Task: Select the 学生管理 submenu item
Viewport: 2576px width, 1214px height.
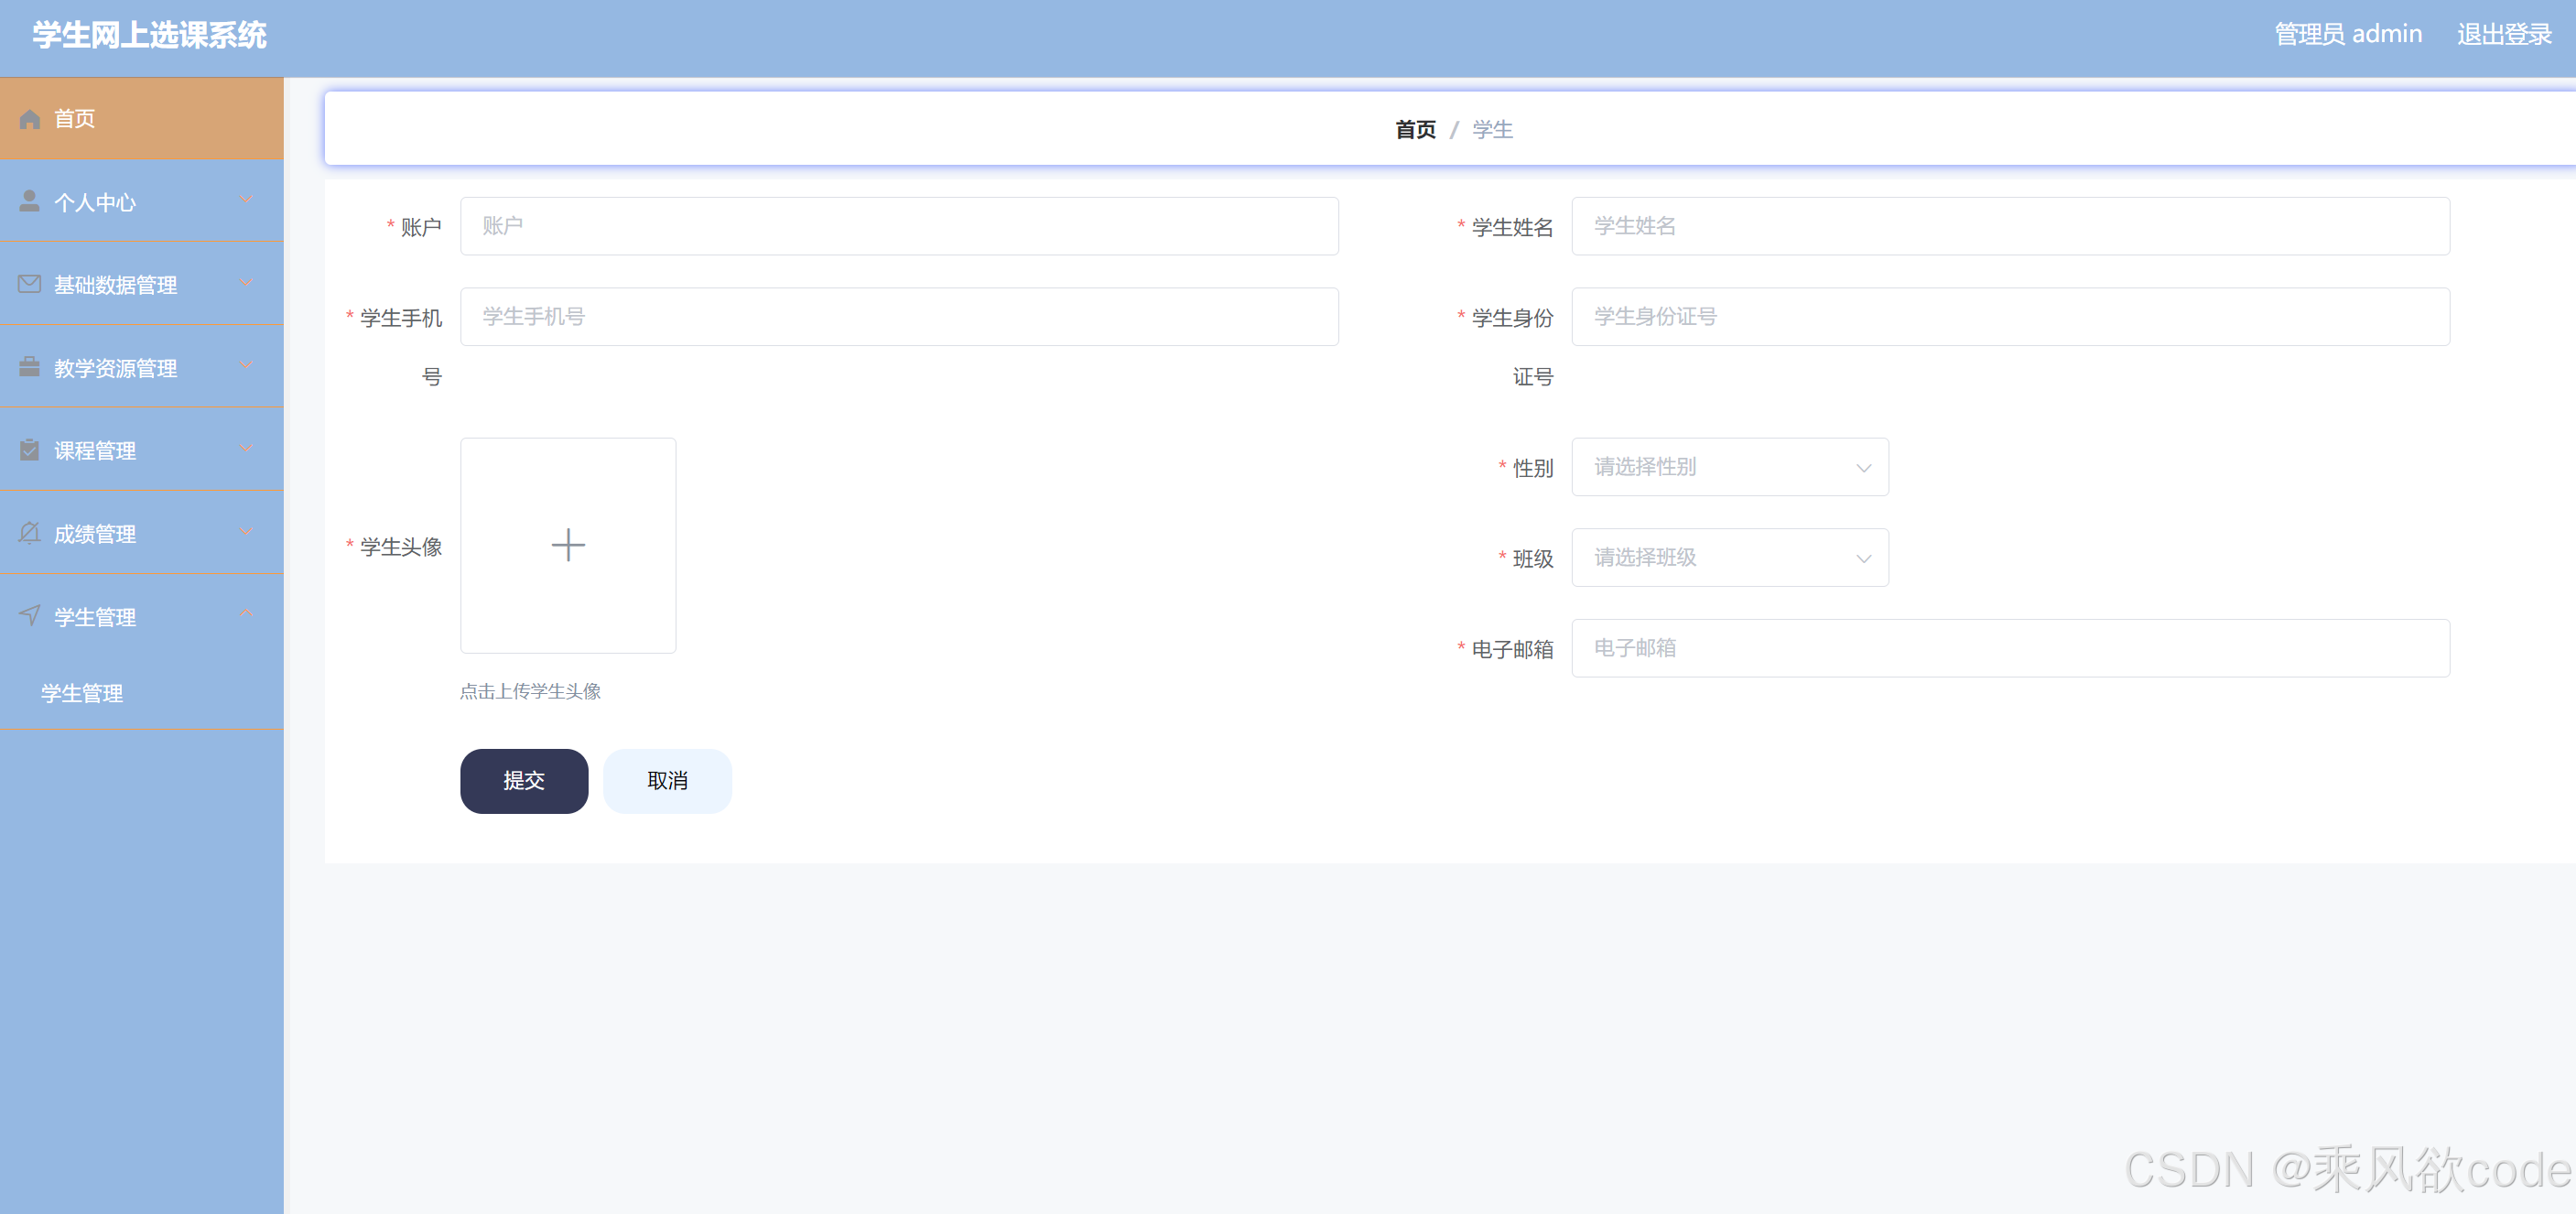Action: tap(82, 693)
